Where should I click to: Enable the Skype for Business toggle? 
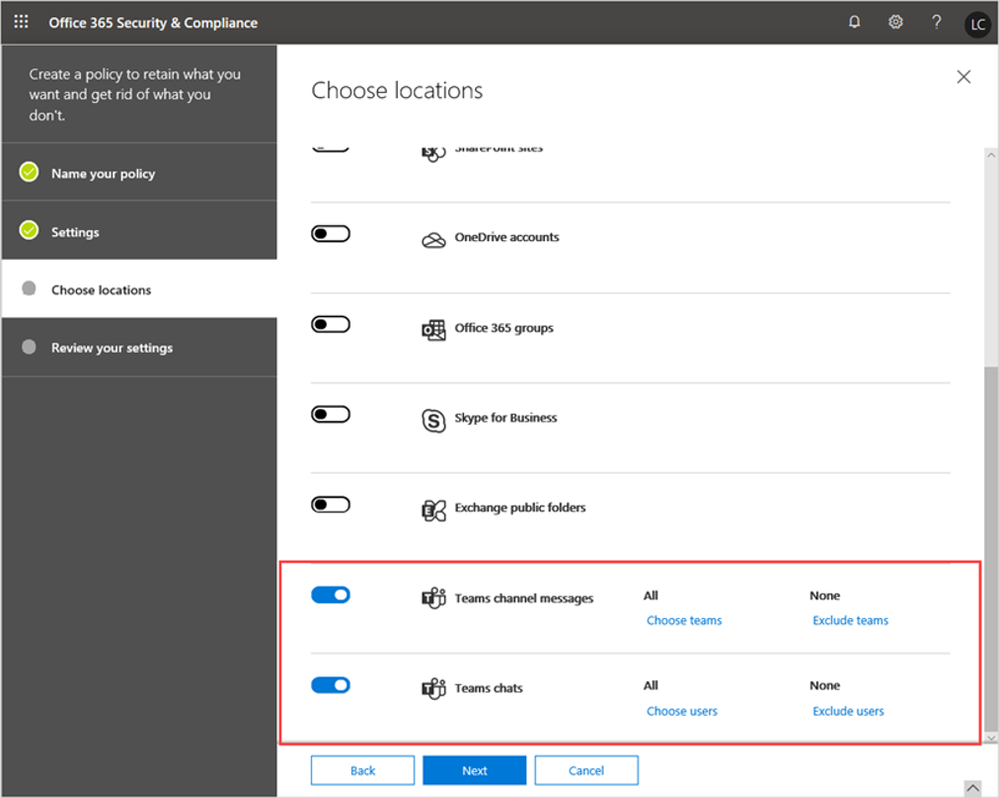pyautogui.click(x=331, y=415)
